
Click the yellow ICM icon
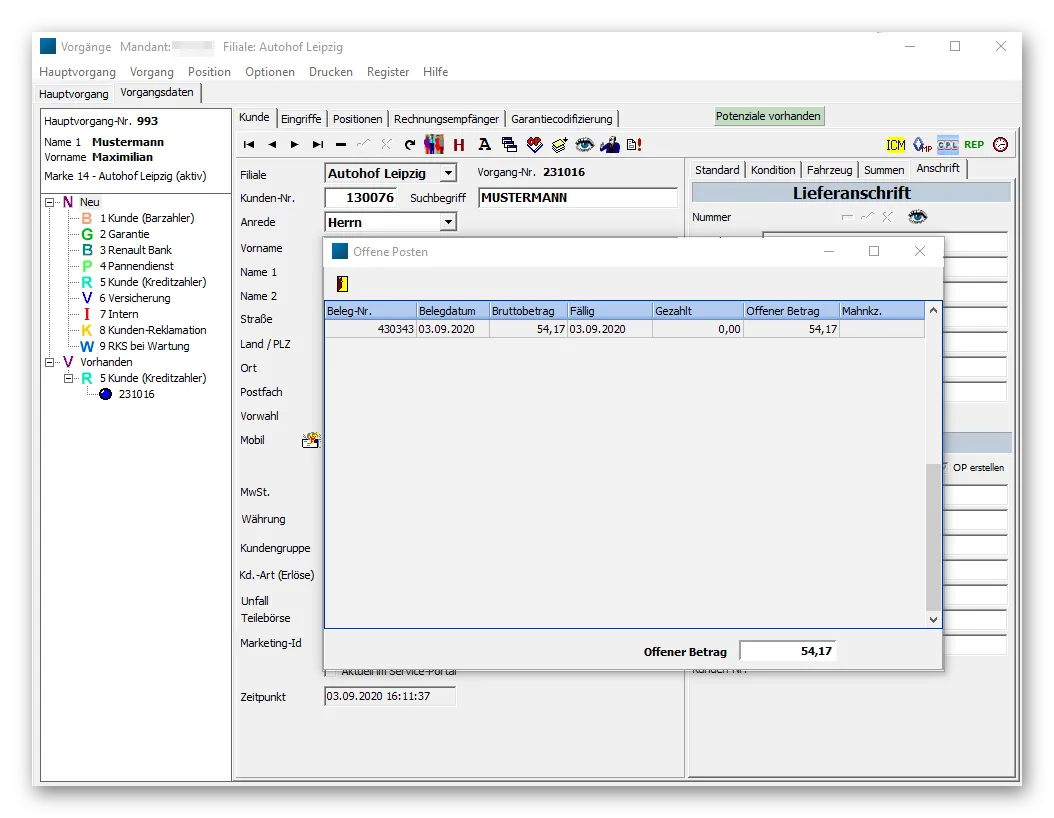(895, 145)
